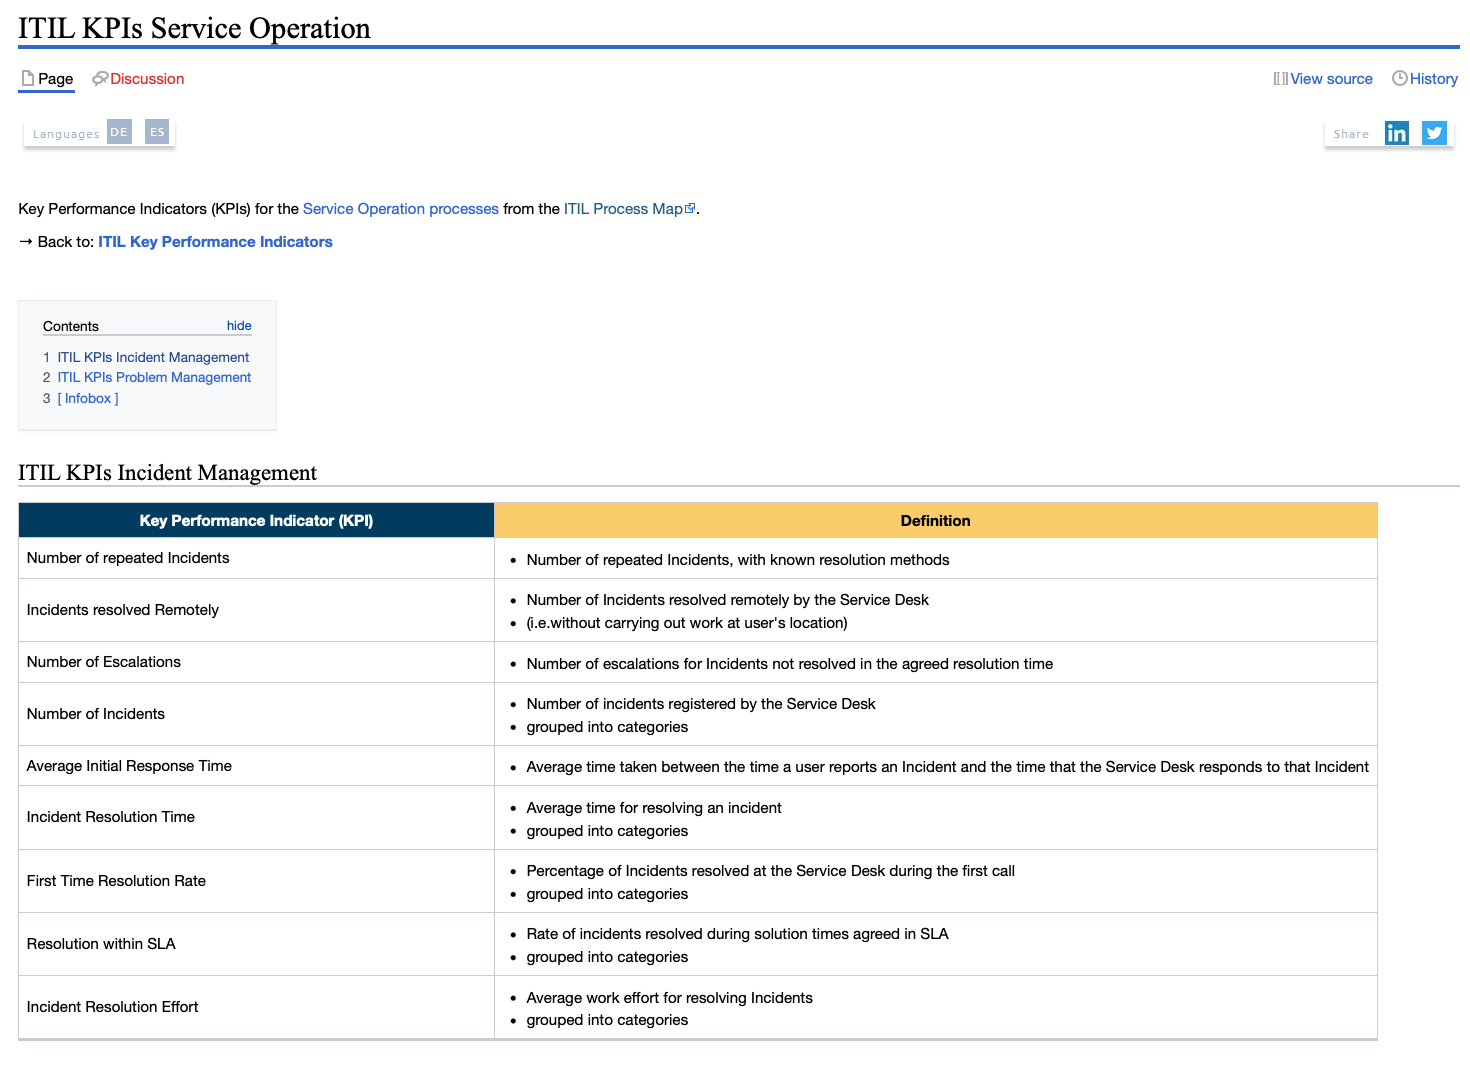The height and width of the screenshot is (1070, 1470).
Task: Click the Page tab icon
Action: 28,78
